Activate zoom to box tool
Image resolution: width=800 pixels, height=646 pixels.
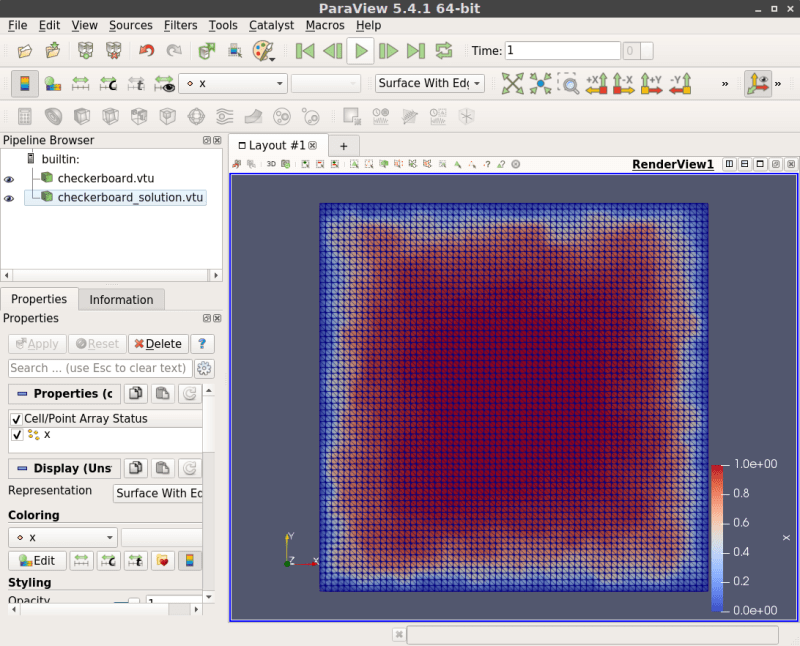[568, 84]
